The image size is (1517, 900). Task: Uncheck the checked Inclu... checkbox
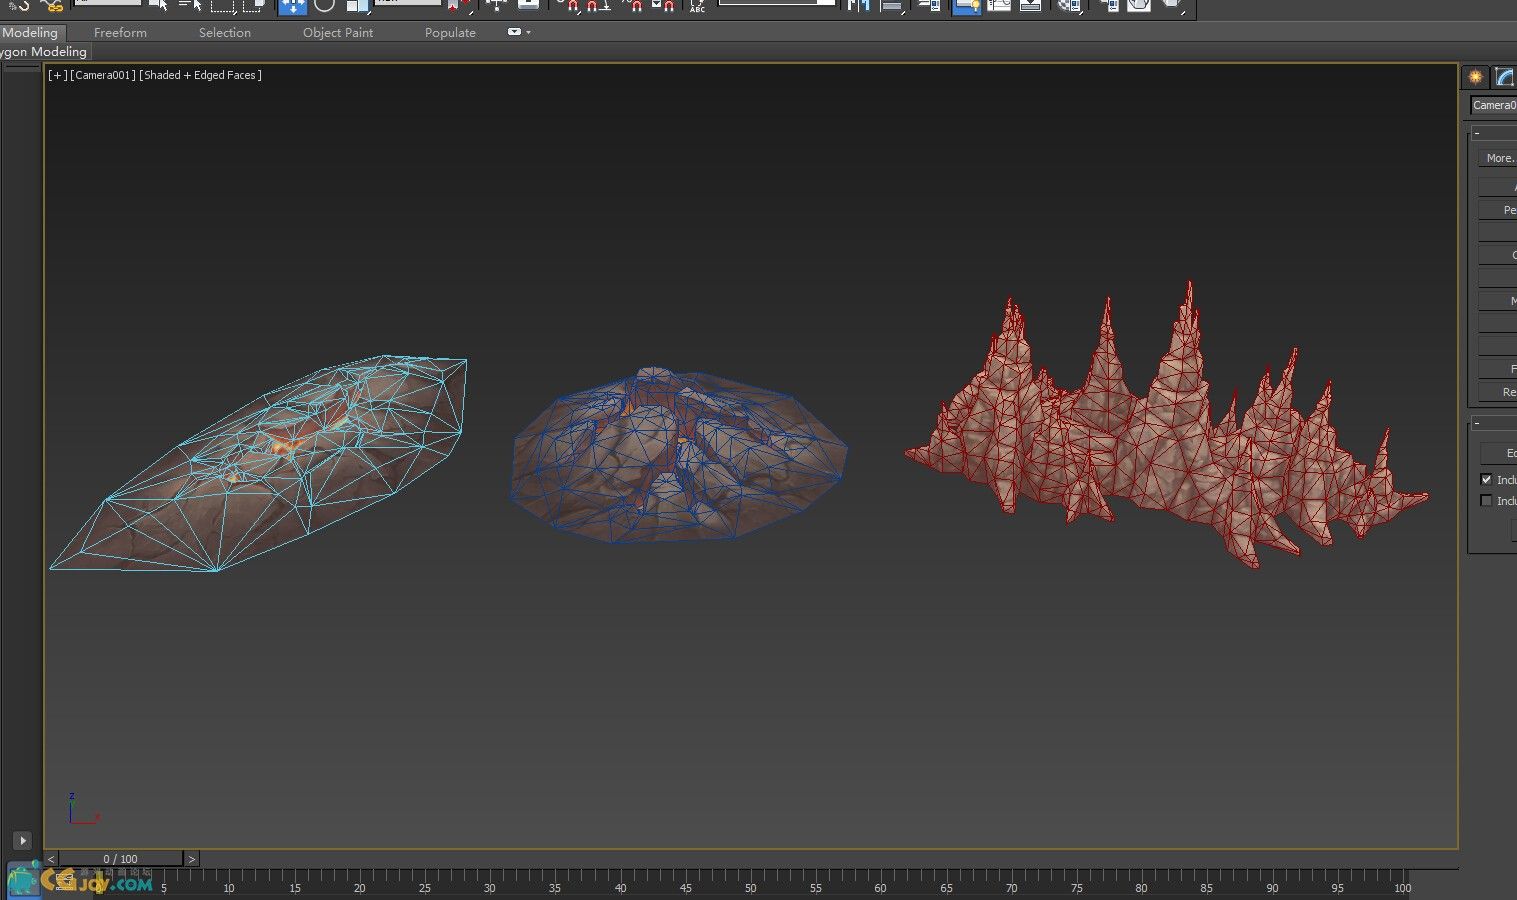click(1486, 480)
